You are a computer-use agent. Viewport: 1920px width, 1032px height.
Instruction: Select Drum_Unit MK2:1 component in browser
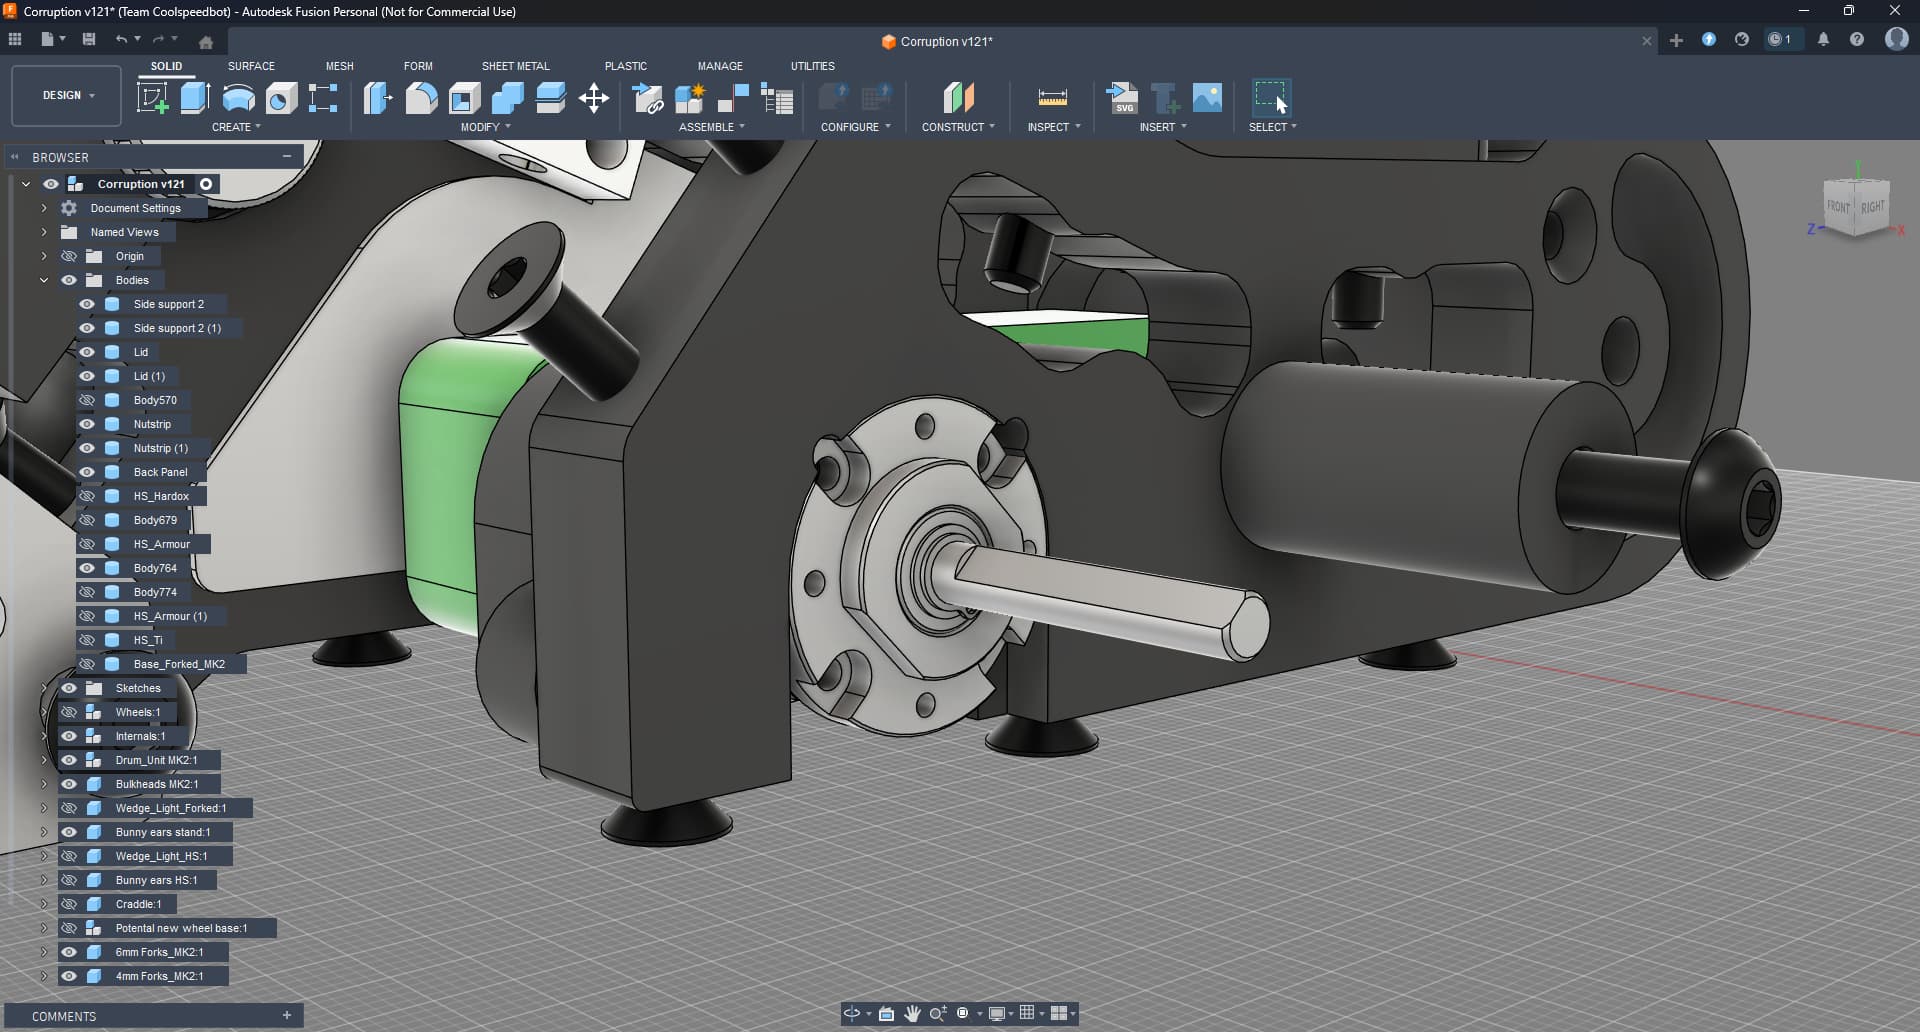click(156, 760)
